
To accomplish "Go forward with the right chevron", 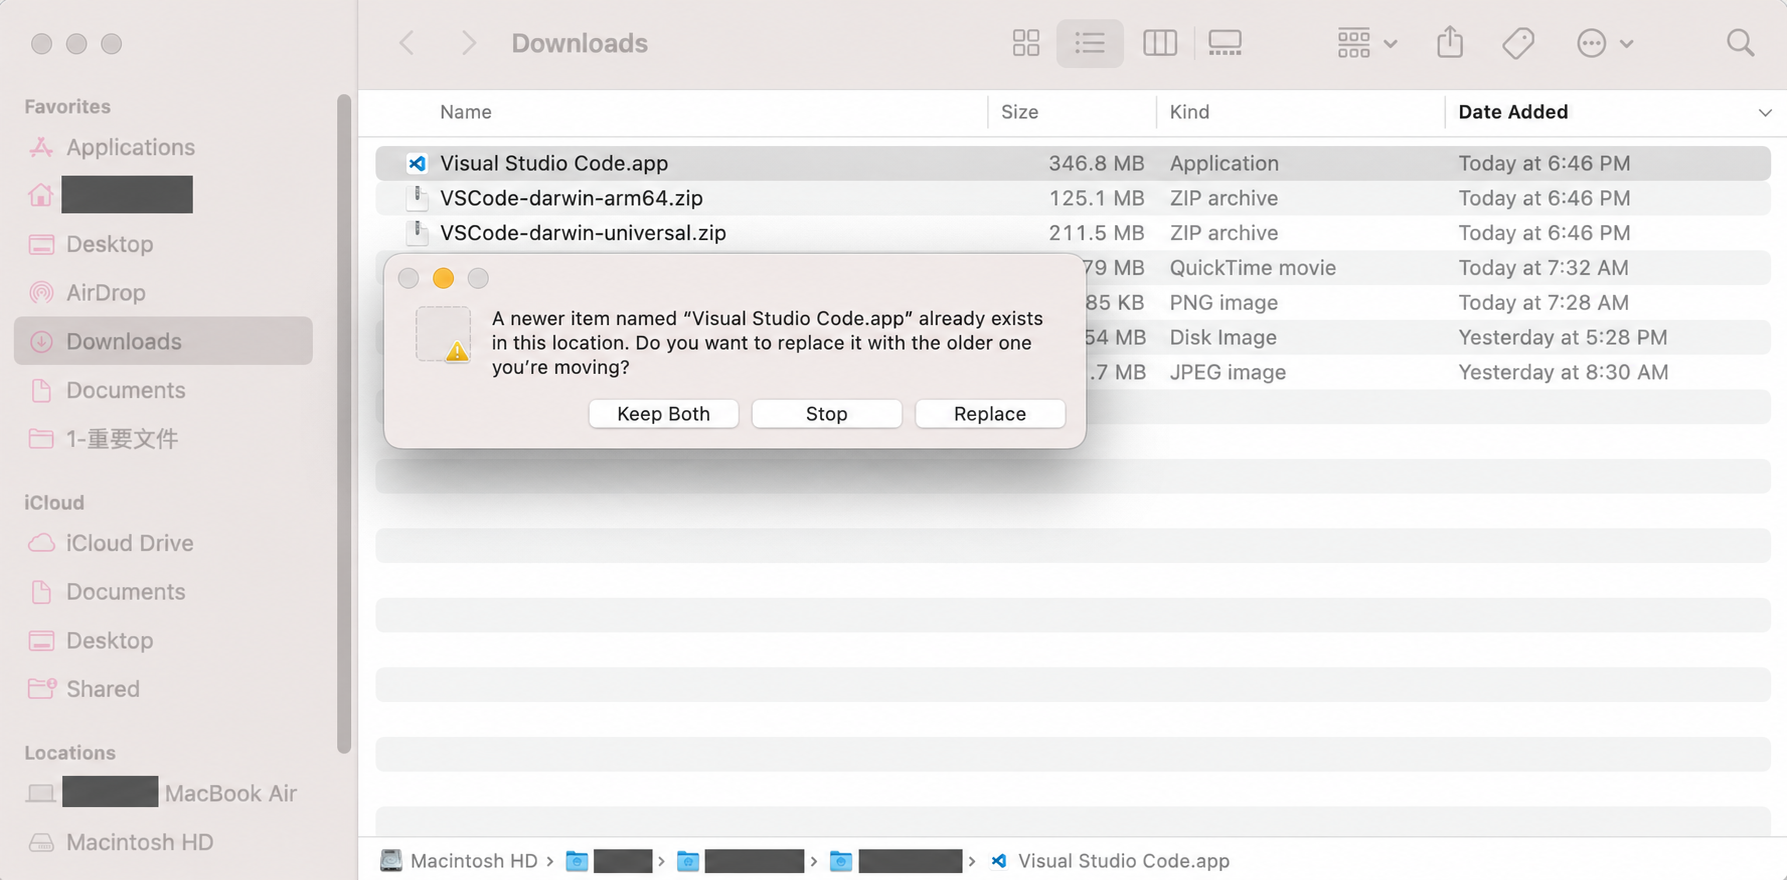I will click(468, 43).
